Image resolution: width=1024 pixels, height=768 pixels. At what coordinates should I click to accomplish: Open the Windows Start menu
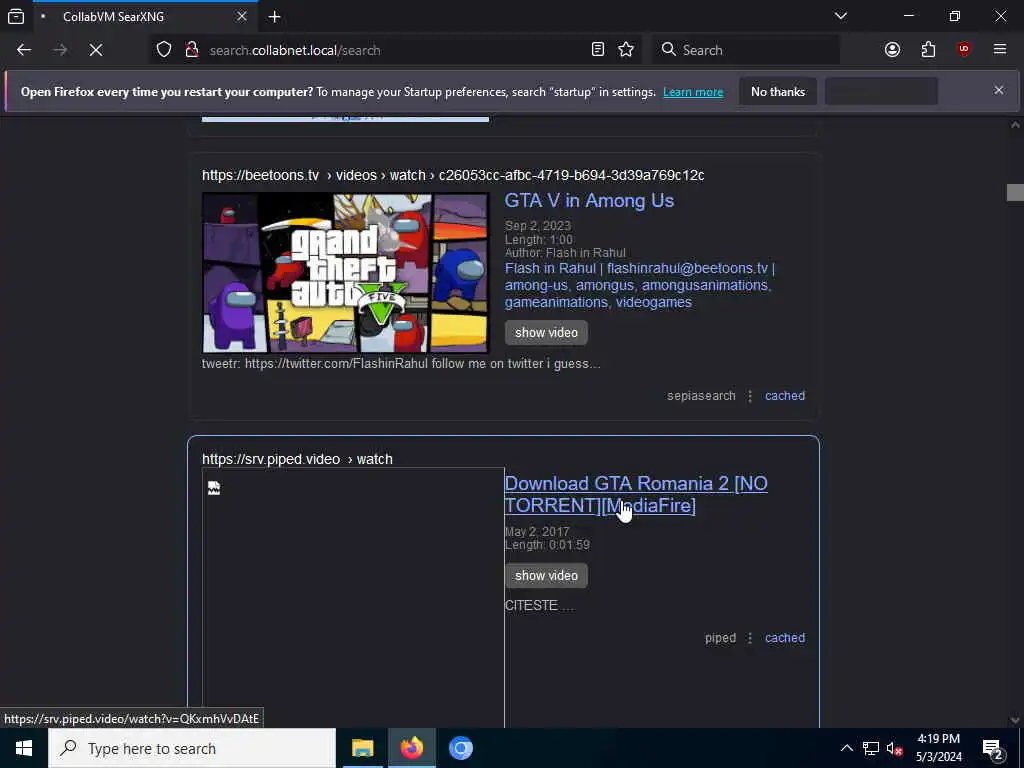pyautogui.click(x=24, y=748)
